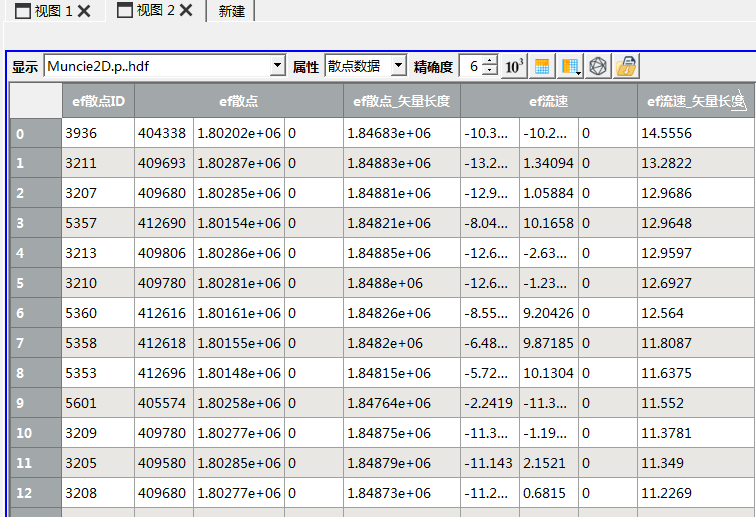Click cell value 404338
Screen dimensions: 756x517
(x=164, y=134)
